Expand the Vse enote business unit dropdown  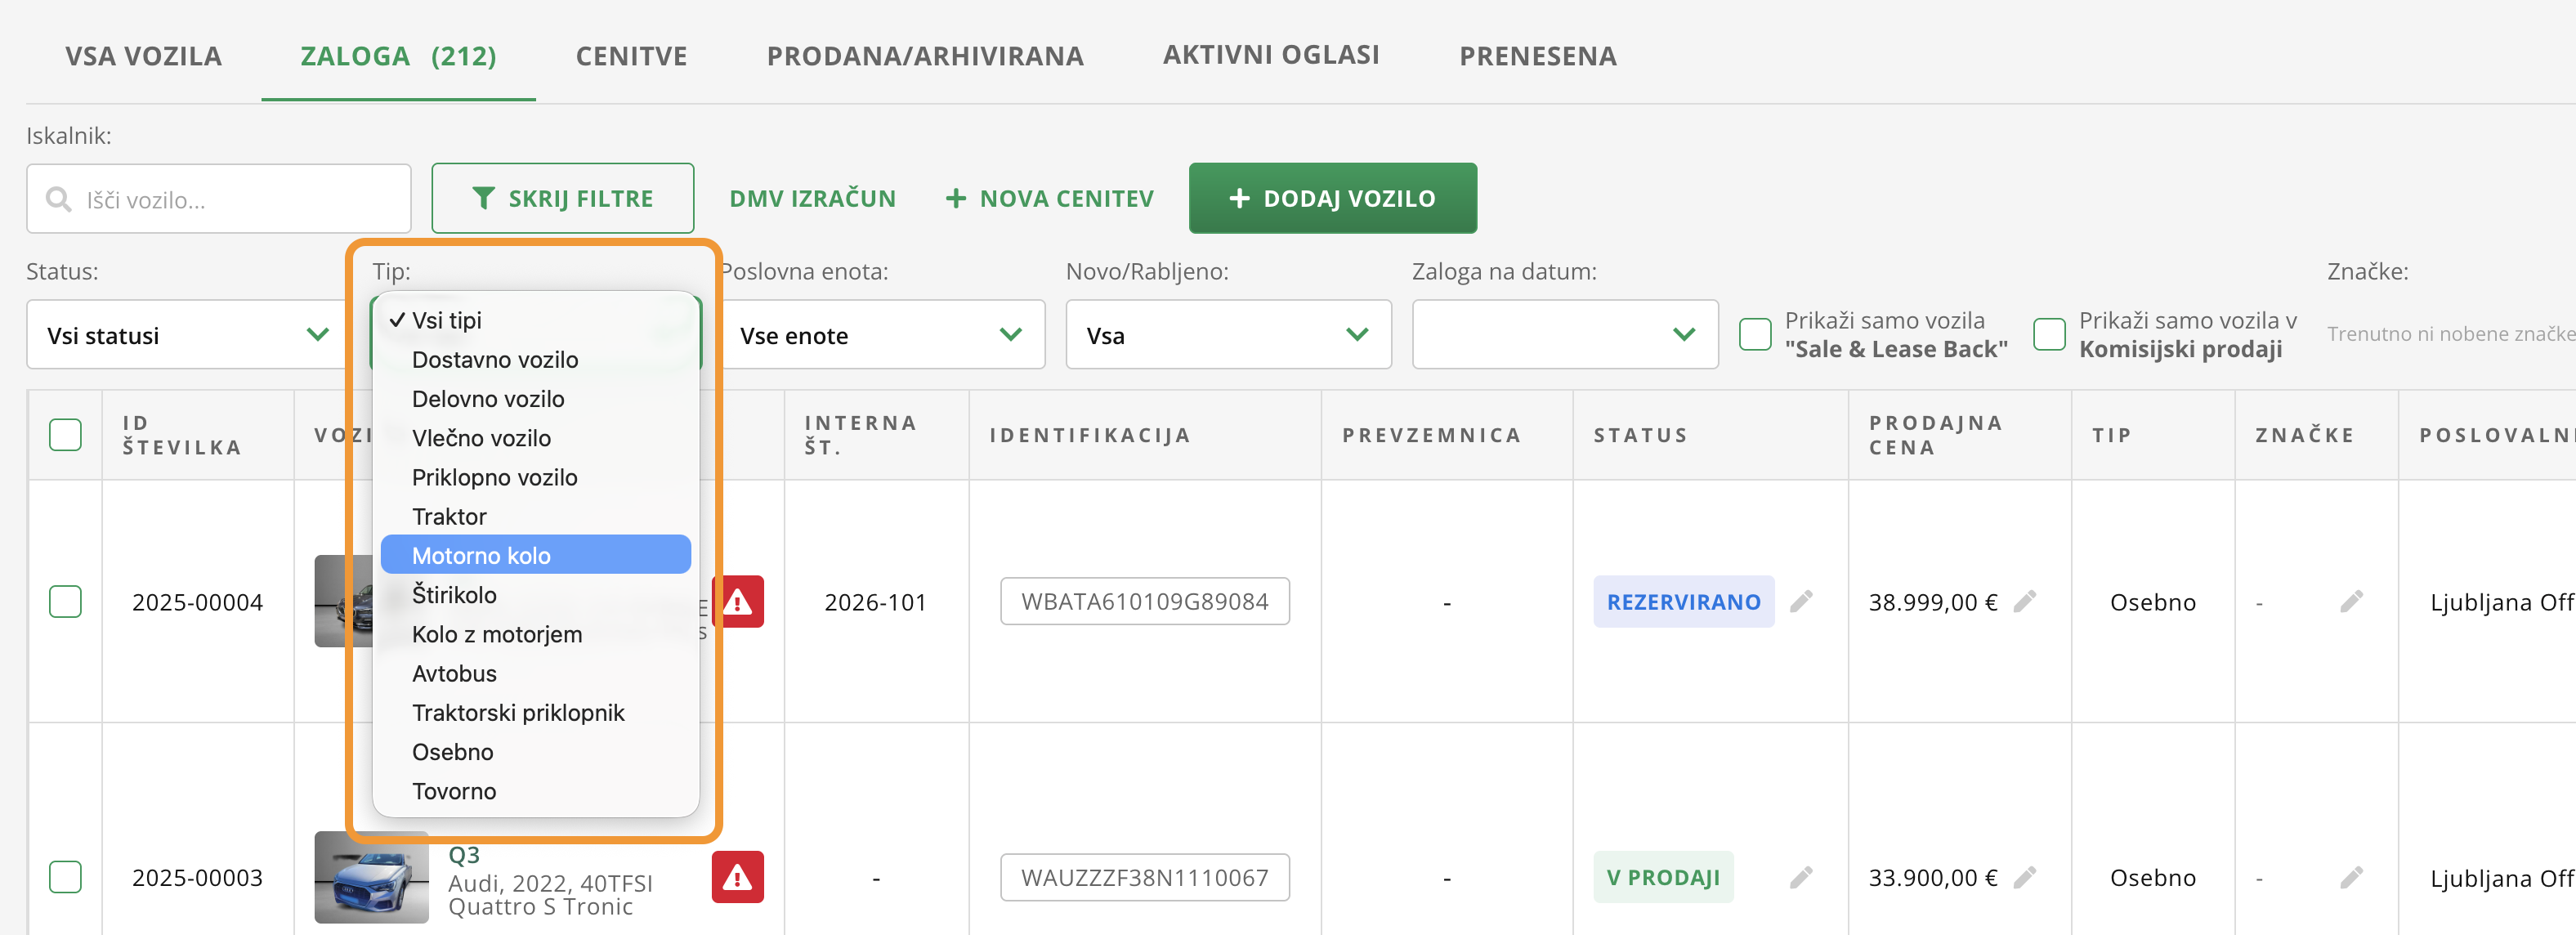(x=881, y=335)
